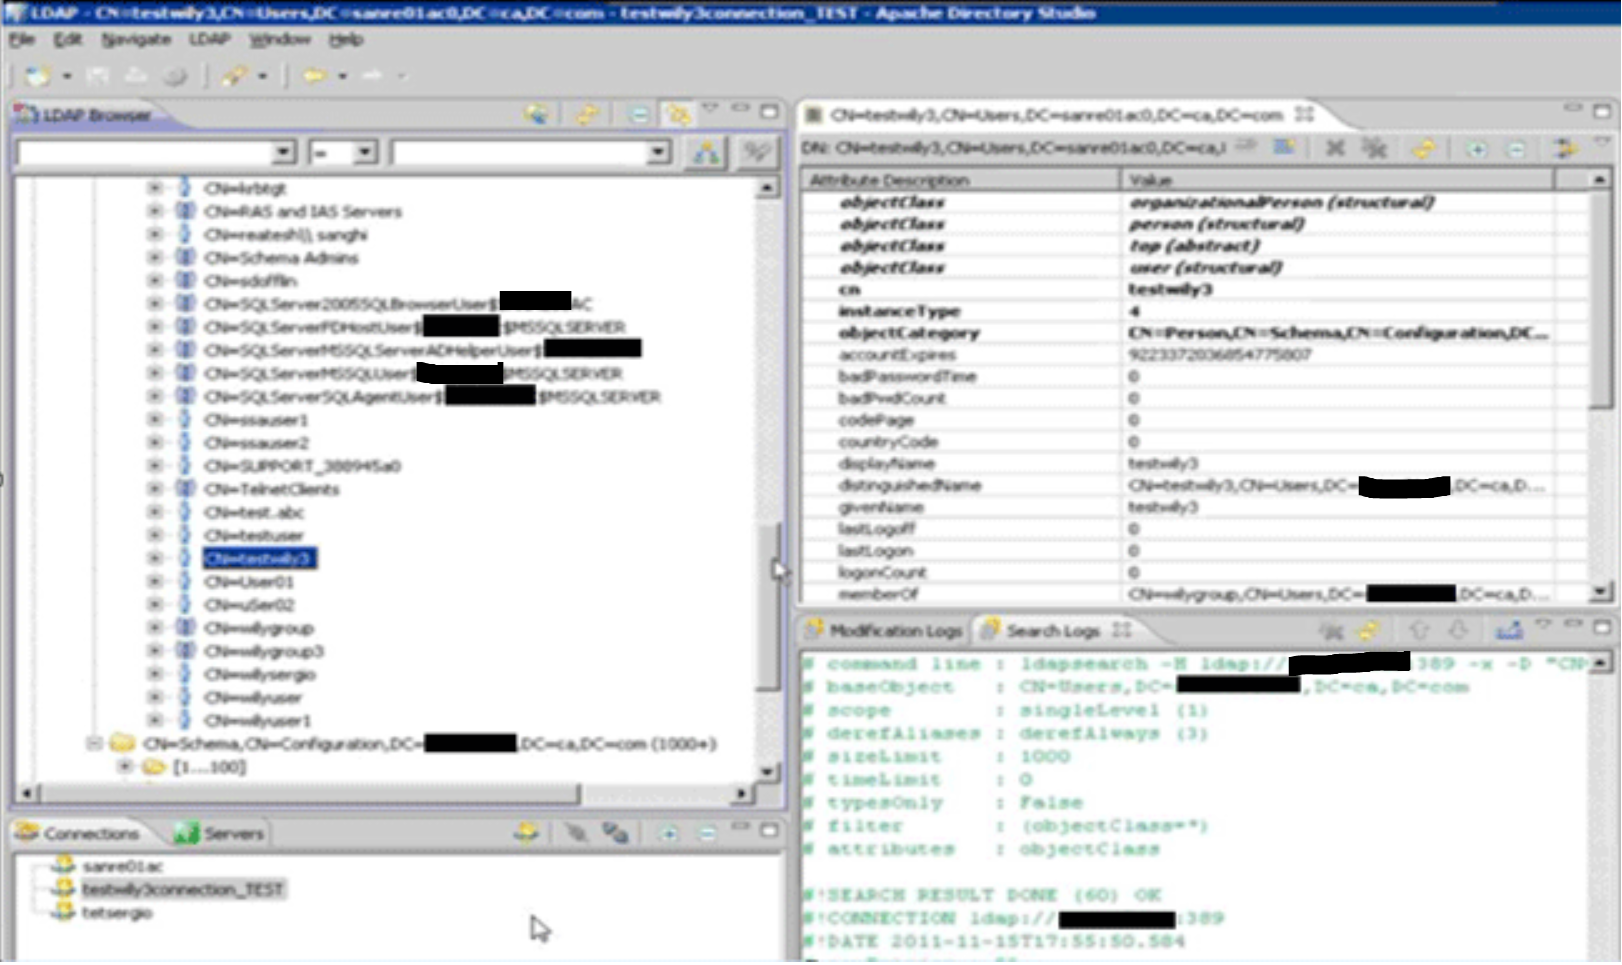
Task: Click LDAP Browser horizontal scrollbar right arrow
Action: [741, 793]
